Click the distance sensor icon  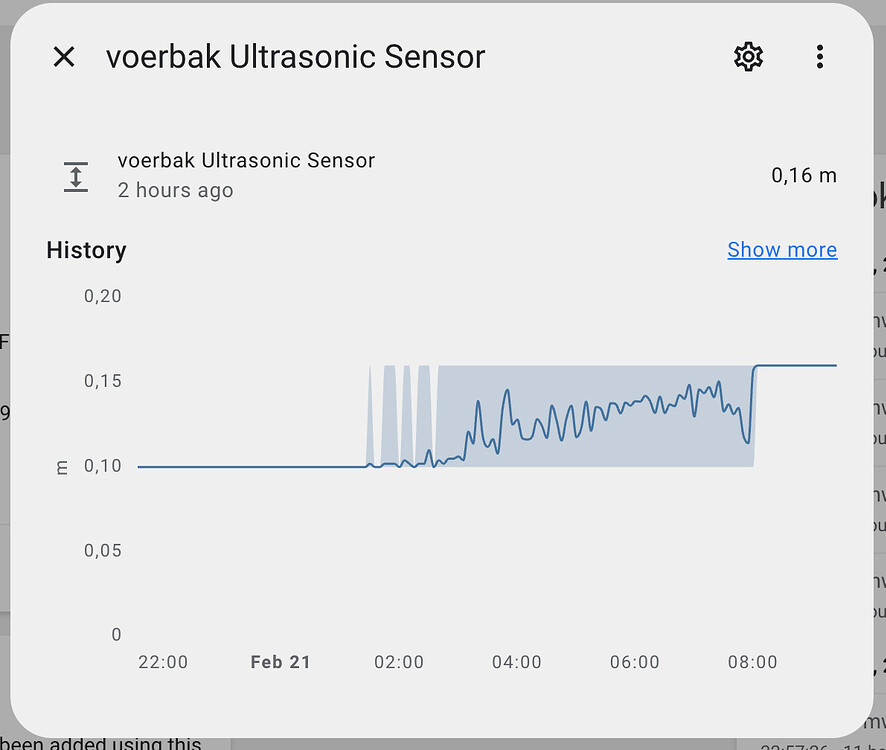pyautogui.click(x=76, y=176)
